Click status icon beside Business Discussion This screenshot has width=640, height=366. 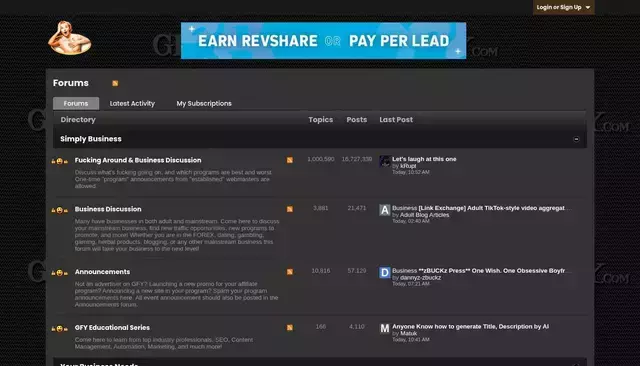tap(60, 210)
